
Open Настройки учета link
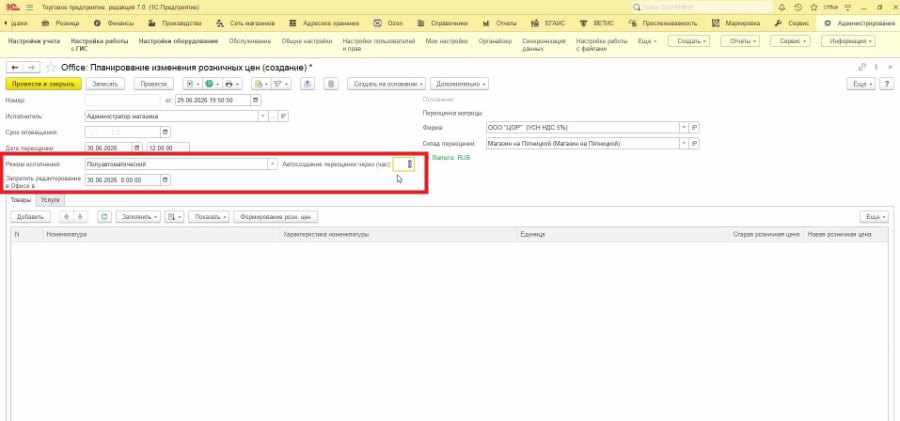[33, 41]
